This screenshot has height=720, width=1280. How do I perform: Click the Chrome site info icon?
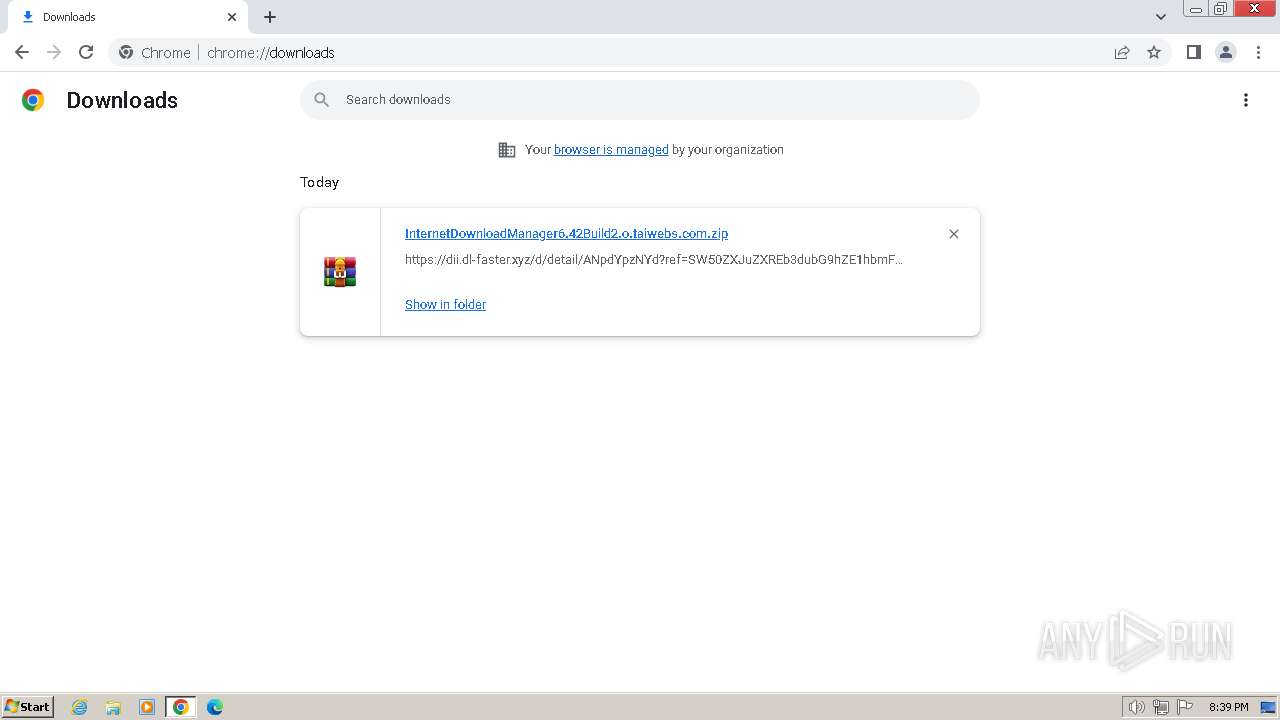click(126, 52)
